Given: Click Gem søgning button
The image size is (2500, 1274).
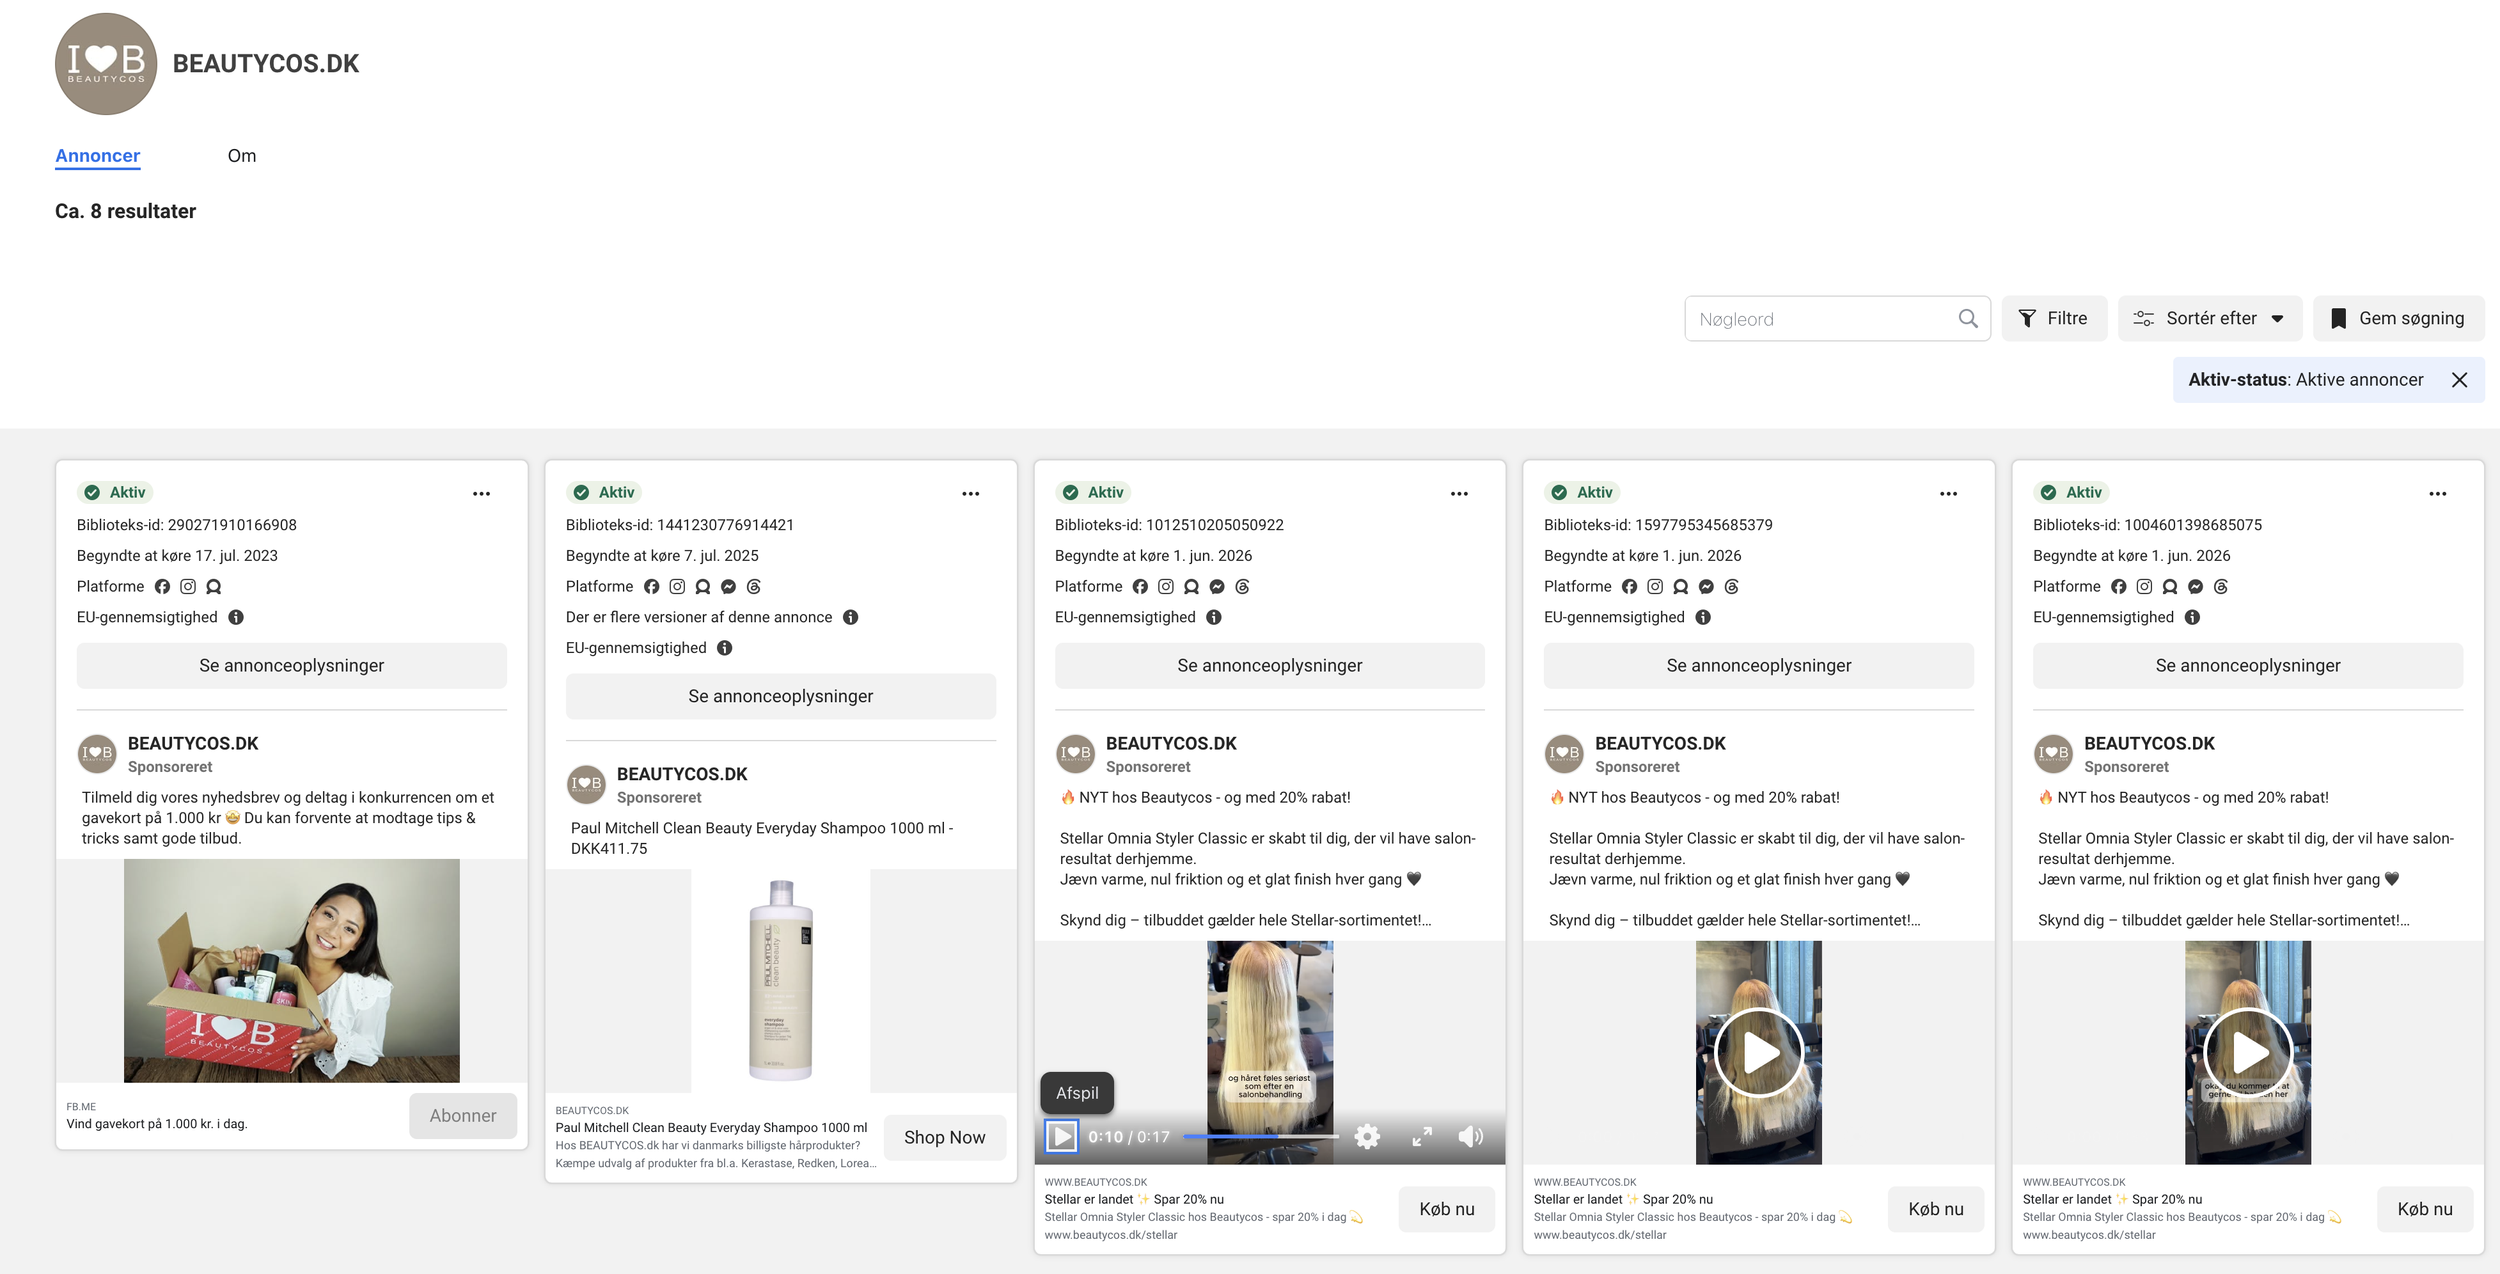Looking at the screenshot, I should [2398, 319].
